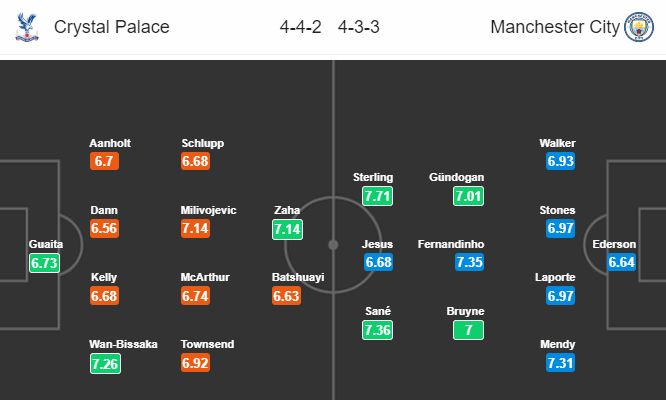666x400 pixels.
Task: Select the Milivojevic player name
Action: pyautogui.click(x=209, y=210)
